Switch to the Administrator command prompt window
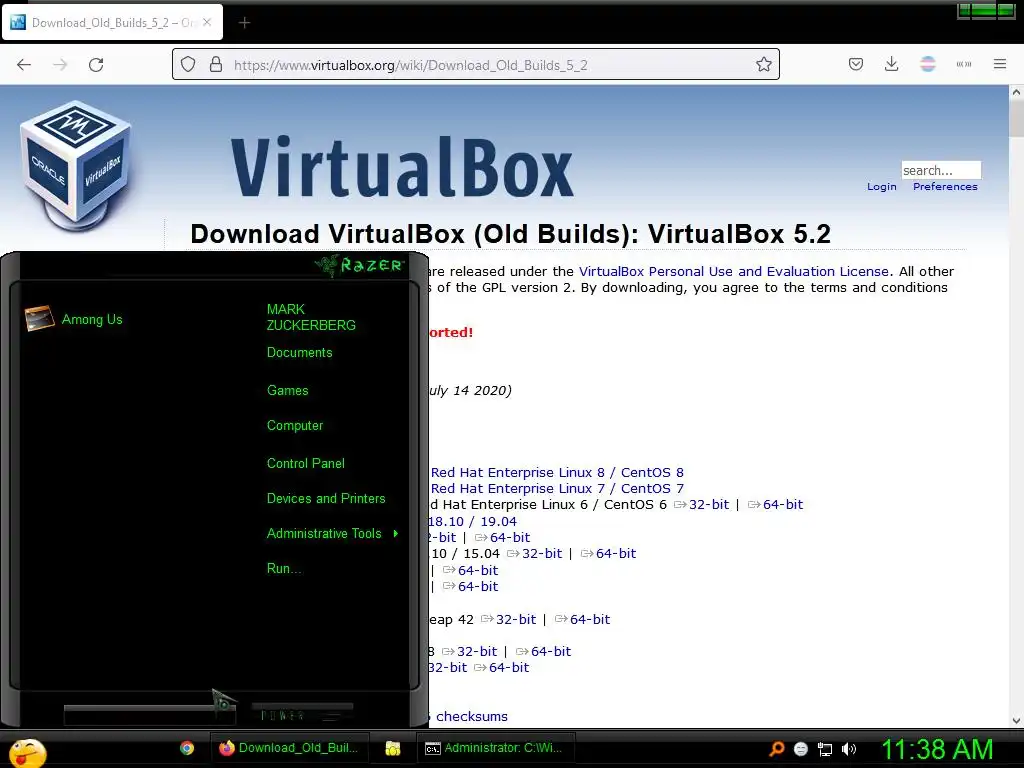1024x768 pixels. click(x=494, y=748)
